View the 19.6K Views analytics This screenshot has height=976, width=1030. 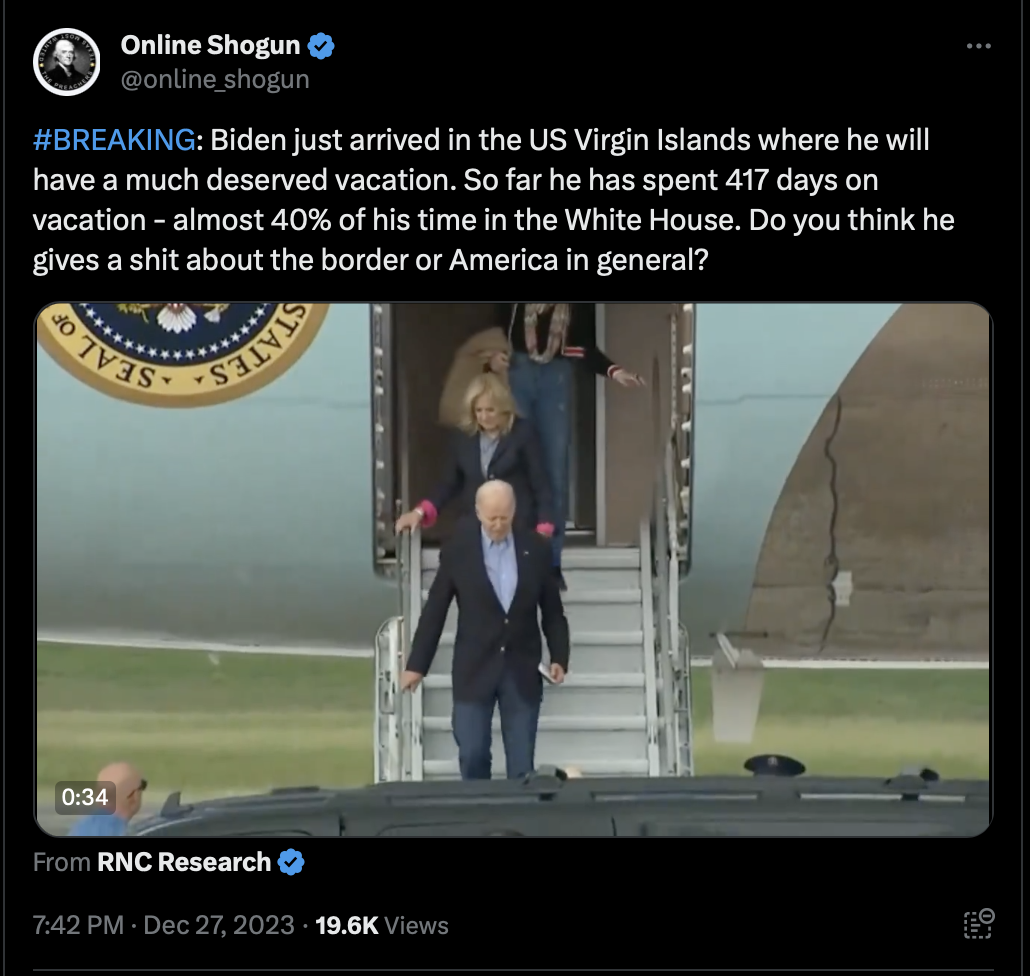click(x=382, y=925)
